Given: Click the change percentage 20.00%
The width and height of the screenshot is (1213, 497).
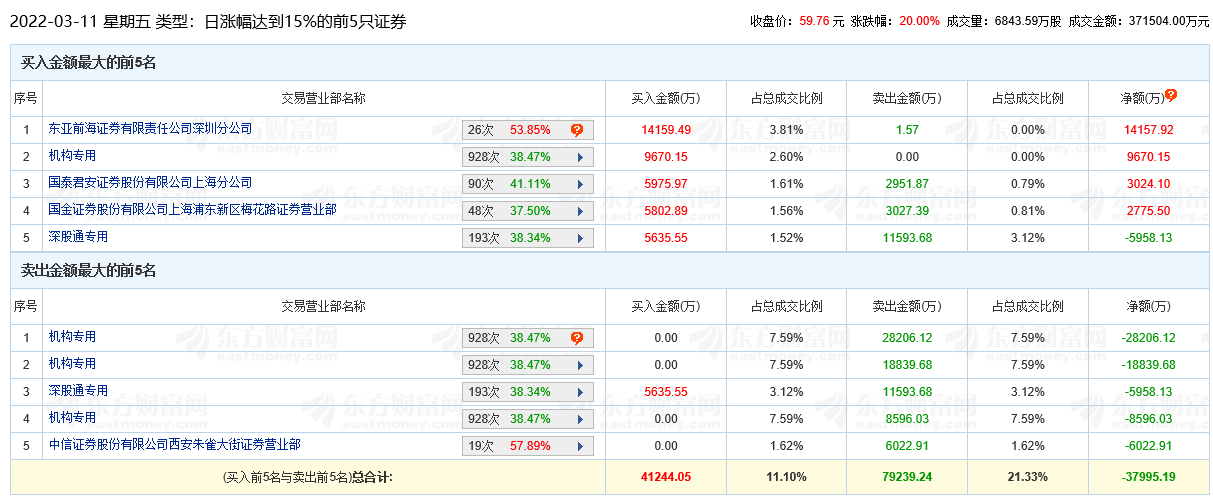Looking at the screenshot, I should coord(920,20).
